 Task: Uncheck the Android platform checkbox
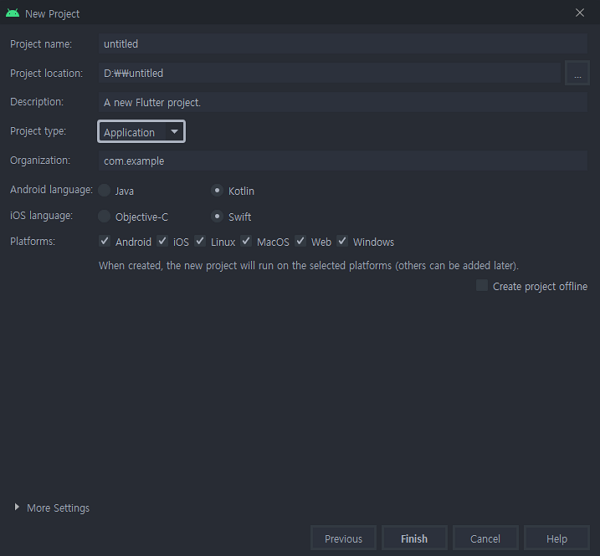104,241
